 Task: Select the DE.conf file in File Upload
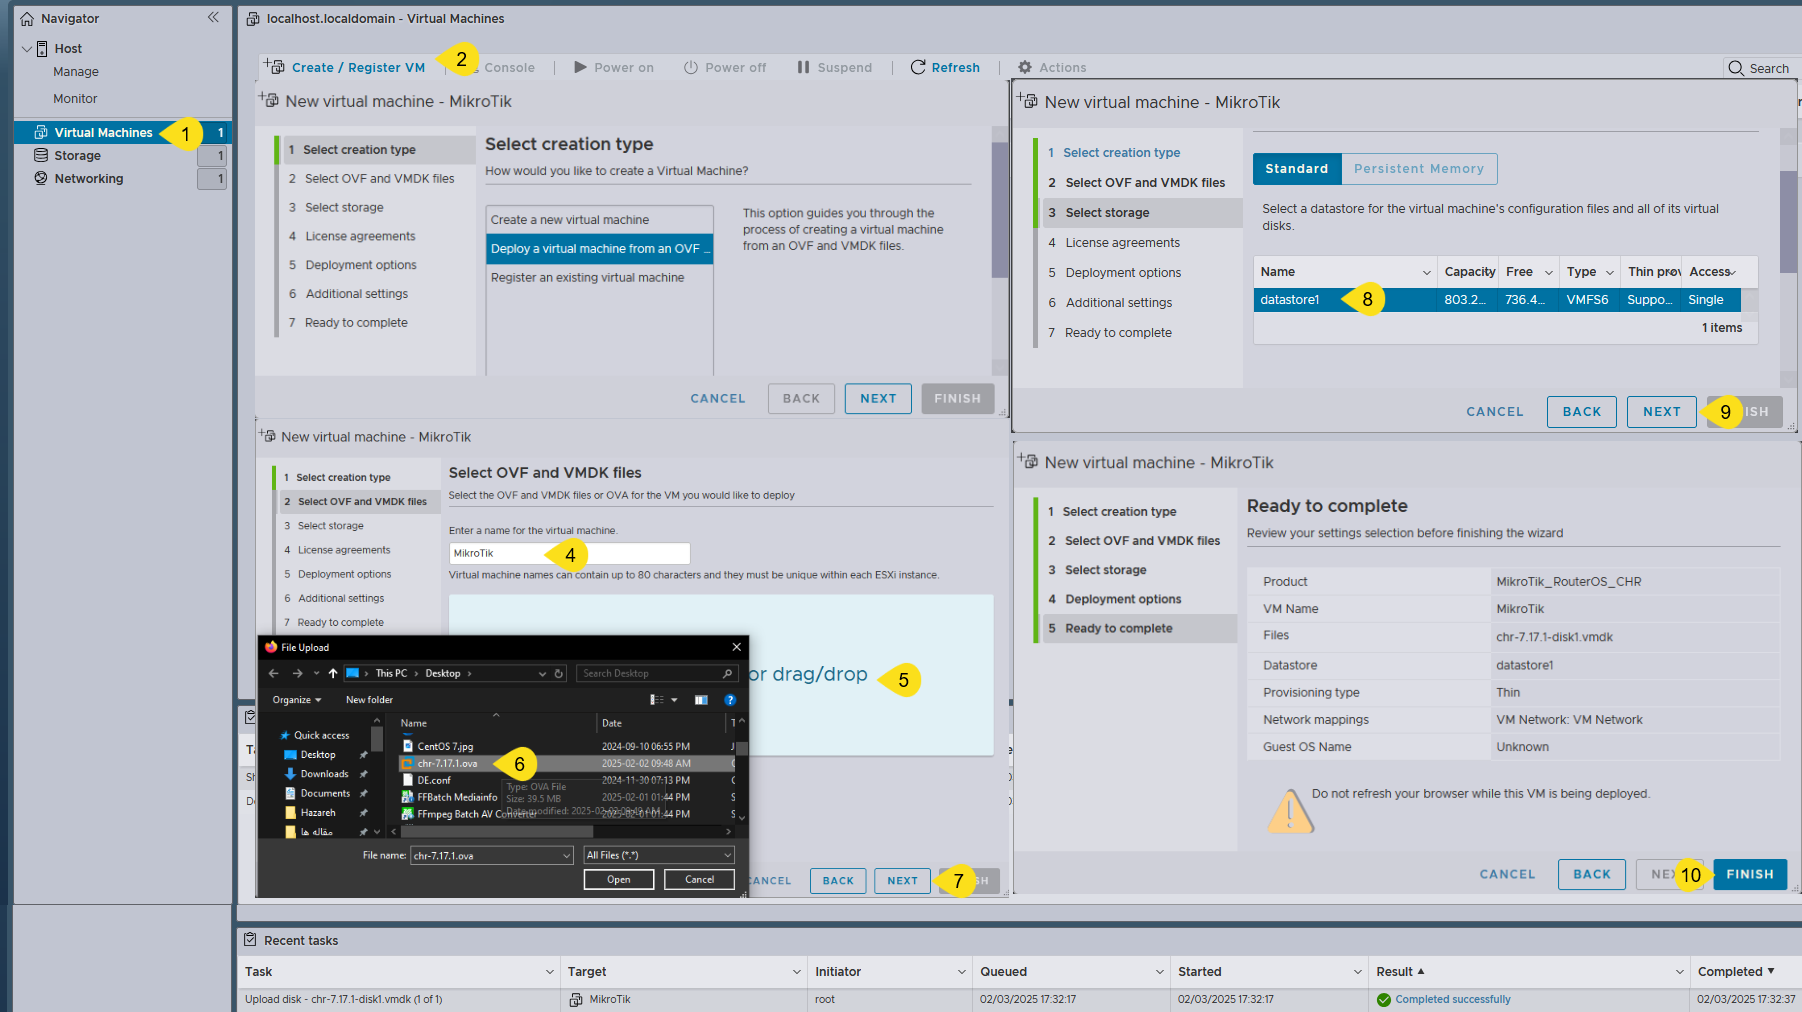tap(434, 780)
